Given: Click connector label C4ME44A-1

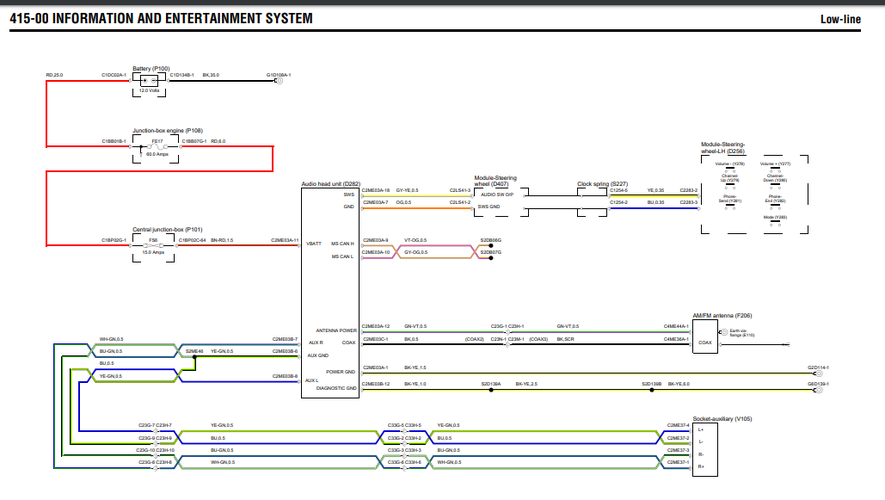Looking at the screenshot, I should click(676, 326).
